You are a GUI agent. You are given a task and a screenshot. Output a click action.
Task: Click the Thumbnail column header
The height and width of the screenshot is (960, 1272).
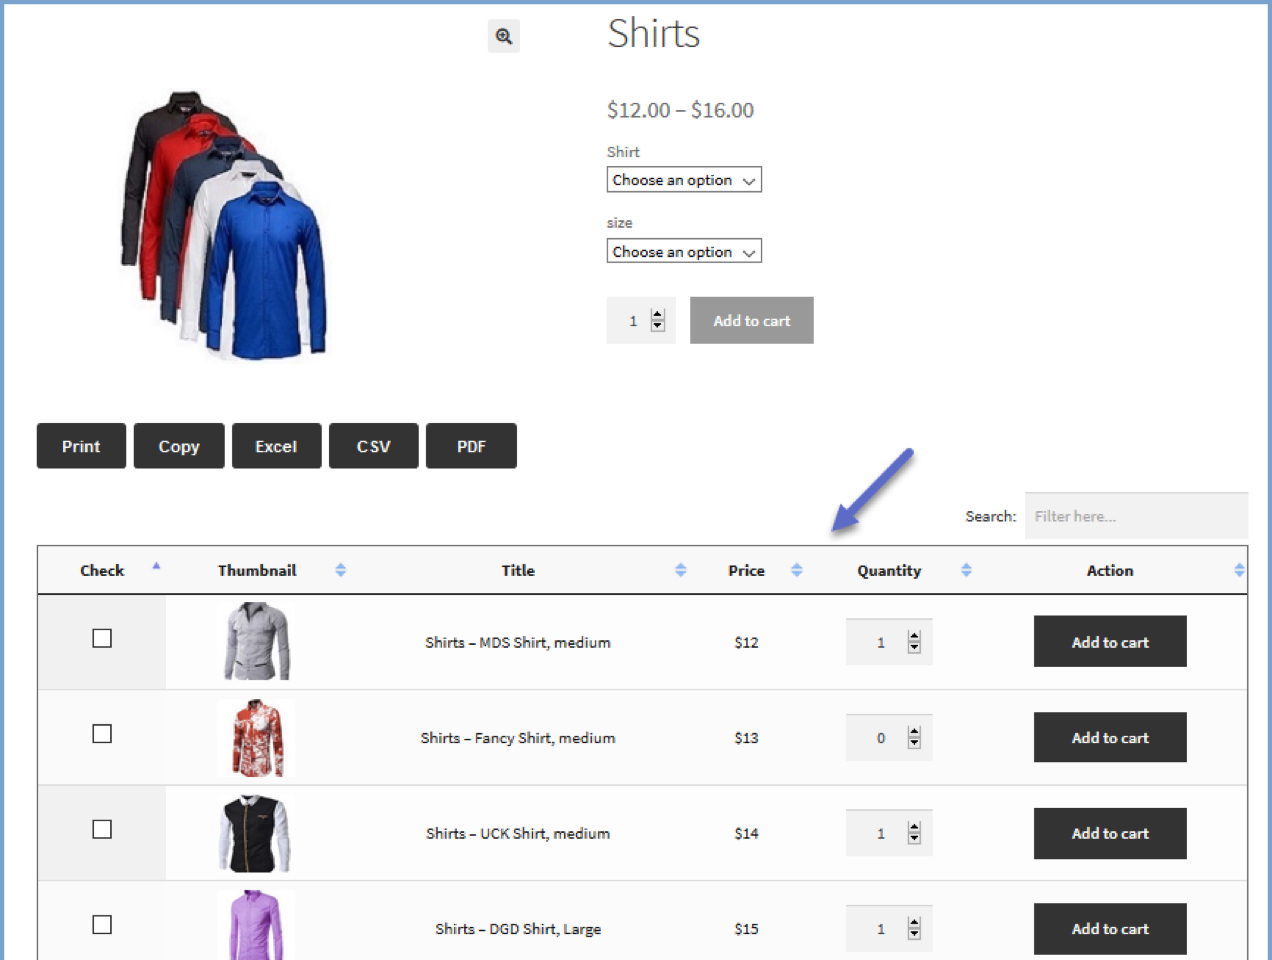coord(257,570)
